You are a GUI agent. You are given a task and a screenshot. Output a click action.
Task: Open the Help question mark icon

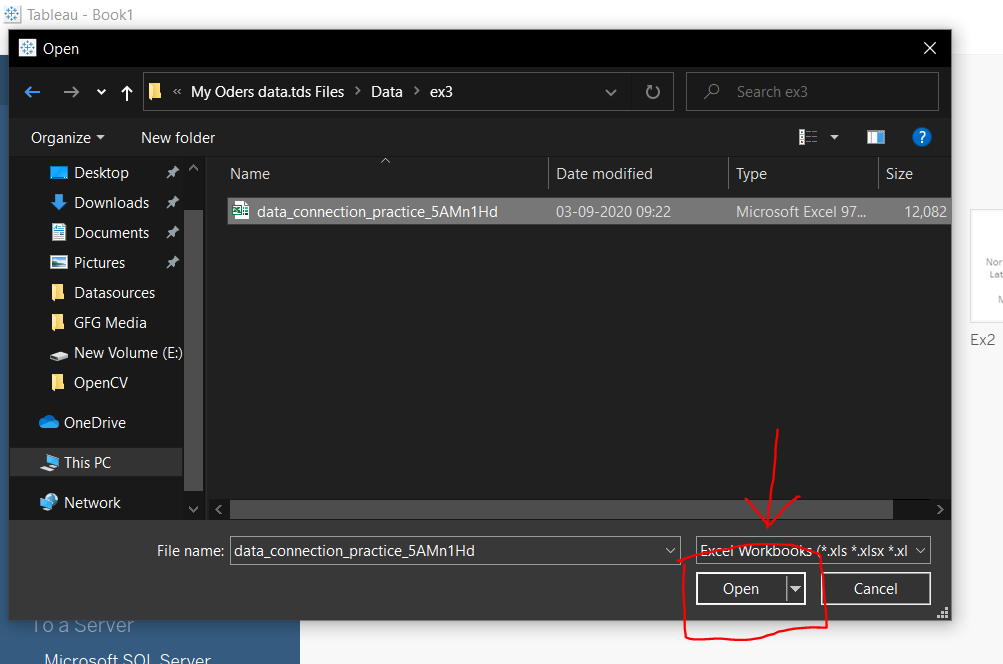point(922,137)
